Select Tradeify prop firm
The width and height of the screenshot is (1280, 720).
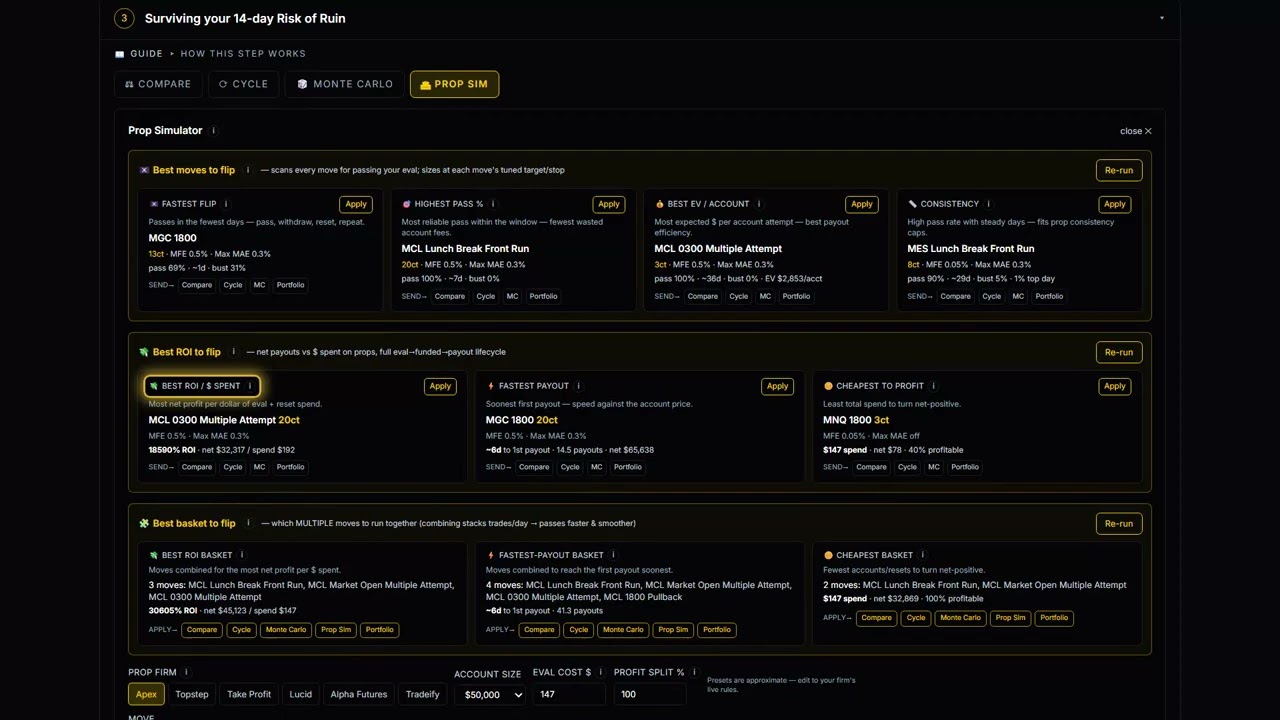(x=423, y=694)
